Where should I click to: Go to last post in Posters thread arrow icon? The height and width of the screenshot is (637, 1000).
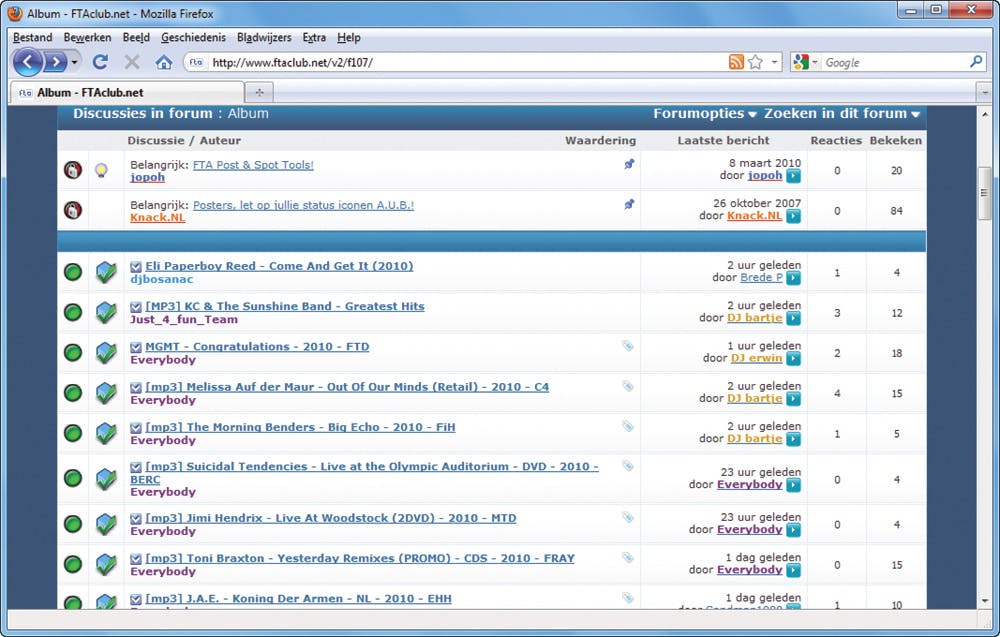(x=793, y=216)
